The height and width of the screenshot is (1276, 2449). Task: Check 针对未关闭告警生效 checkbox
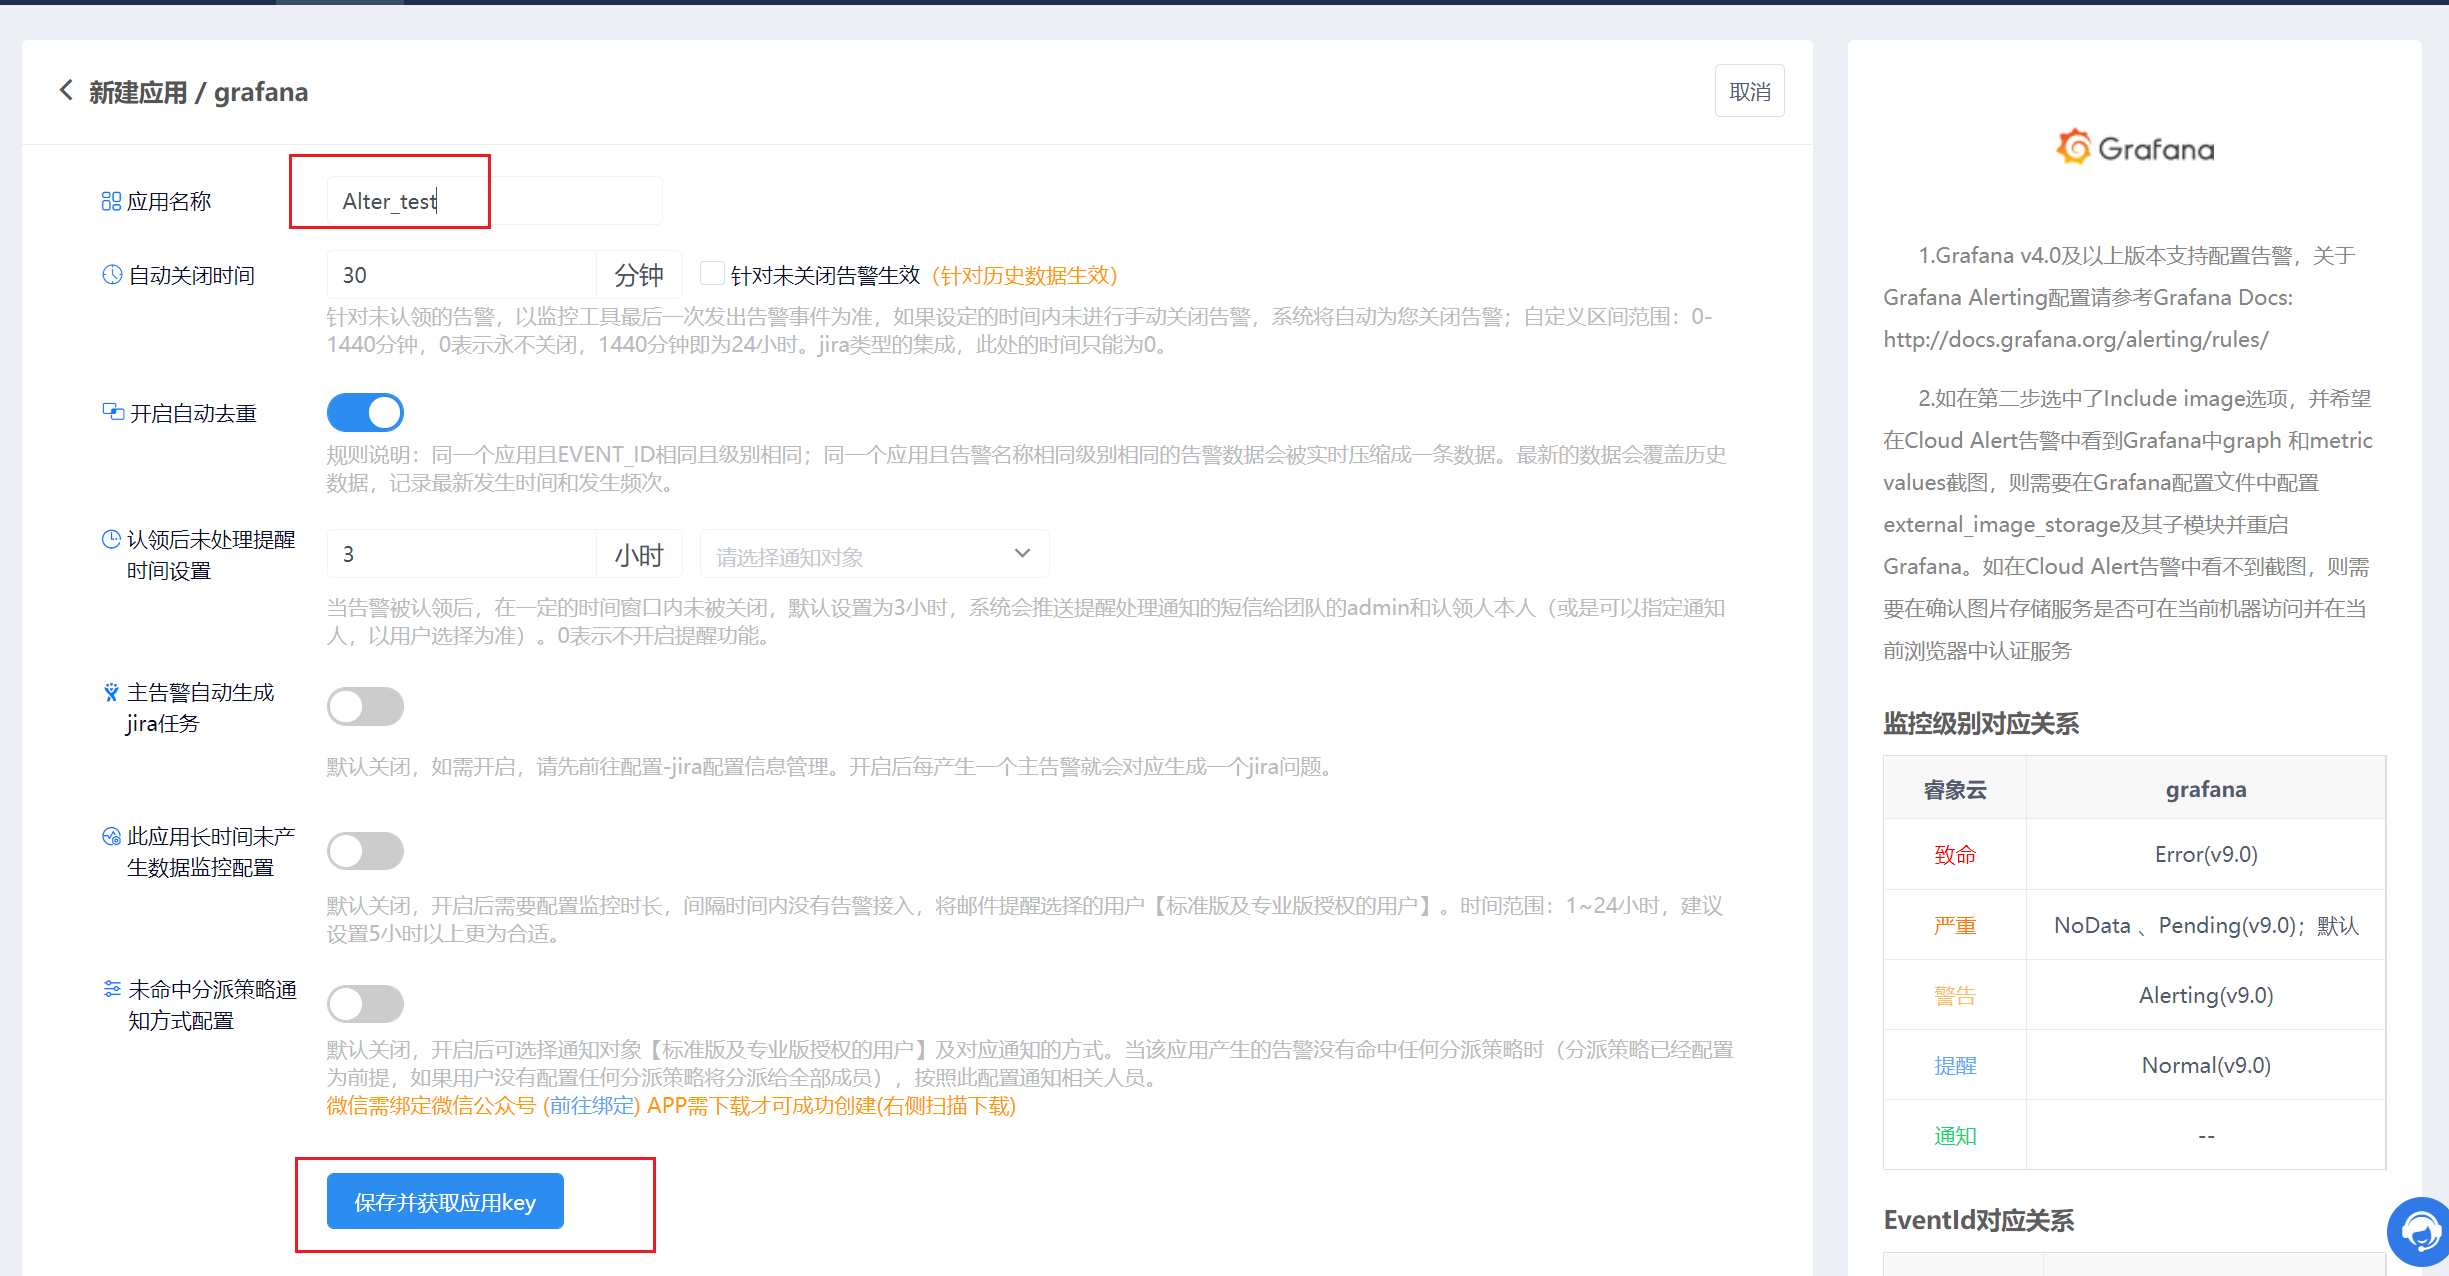point(712,274)
